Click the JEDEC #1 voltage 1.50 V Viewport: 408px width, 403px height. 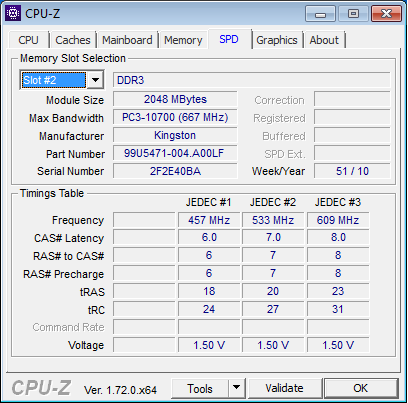pyautogui.click(x=209, y=345)
